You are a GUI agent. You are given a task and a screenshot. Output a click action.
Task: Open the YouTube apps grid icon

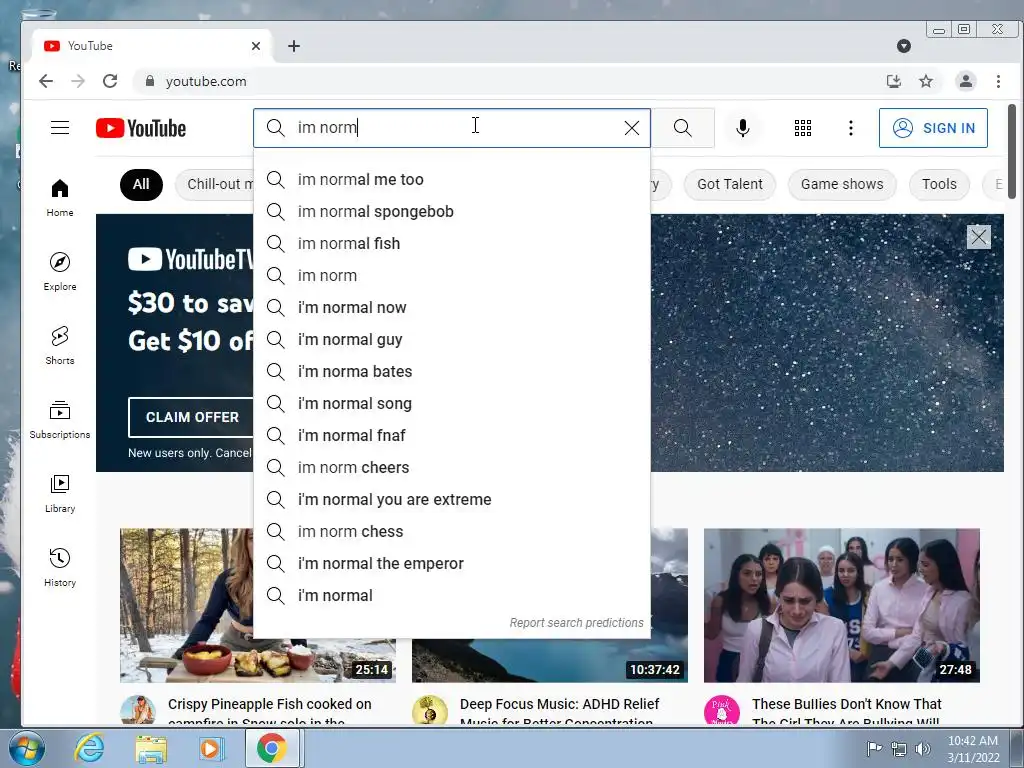[x=803, y=128]
